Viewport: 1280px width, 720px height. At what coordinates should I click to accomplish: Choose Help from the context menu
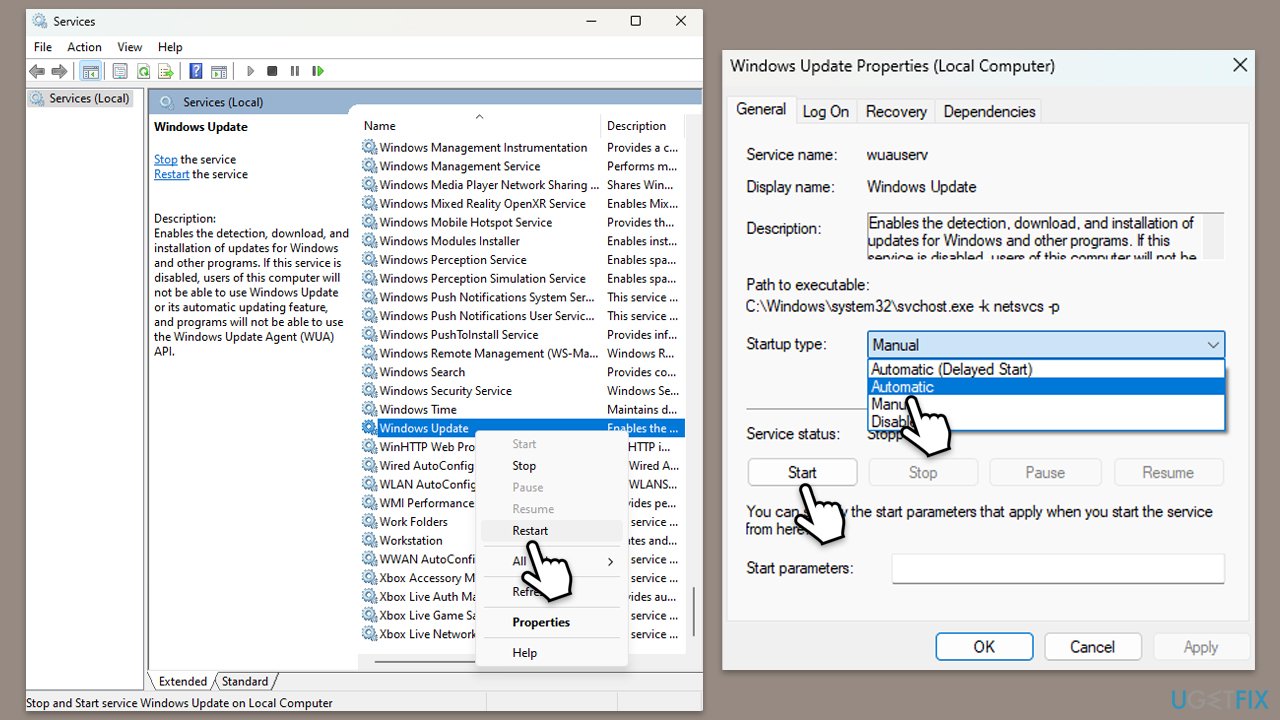(551, 653)
